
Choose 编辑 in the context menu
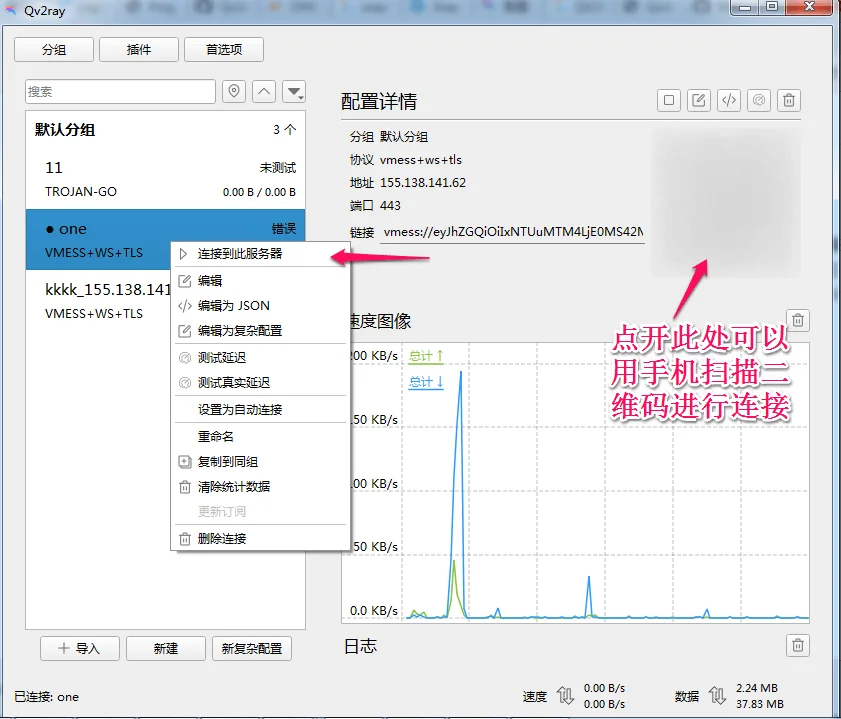(x=260, y=280)
